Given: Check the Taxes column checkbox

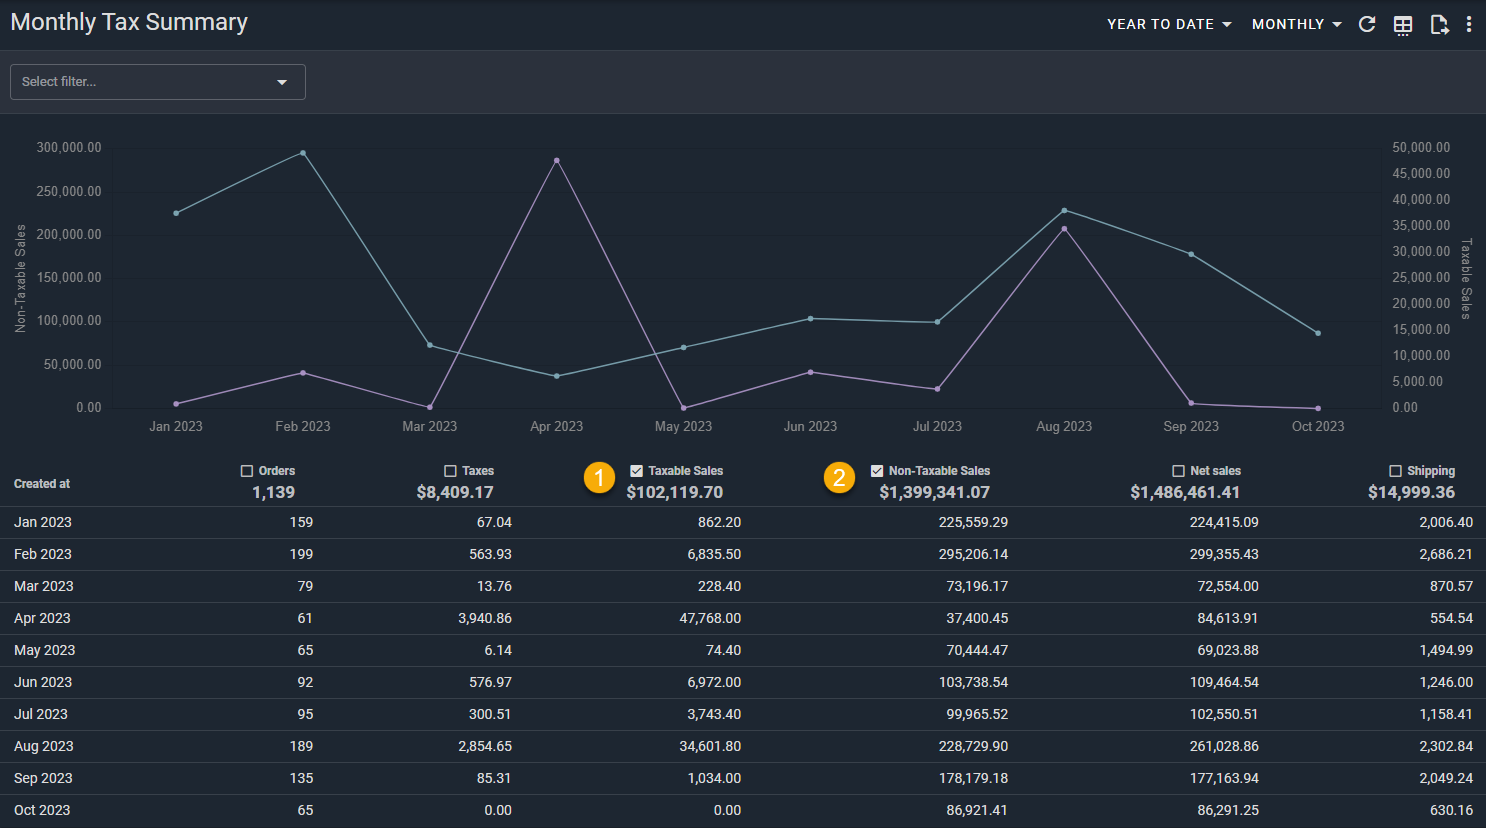Looking at the screenshot, I should [450, 471].
